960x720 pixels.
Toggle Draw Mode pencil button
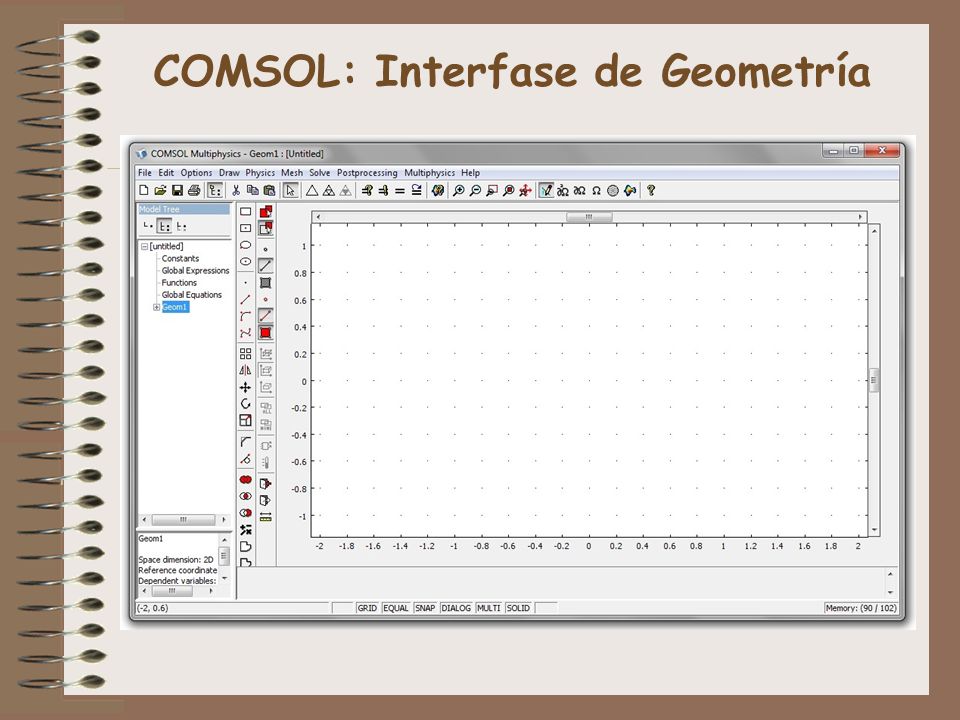click(x=546, y=190)
